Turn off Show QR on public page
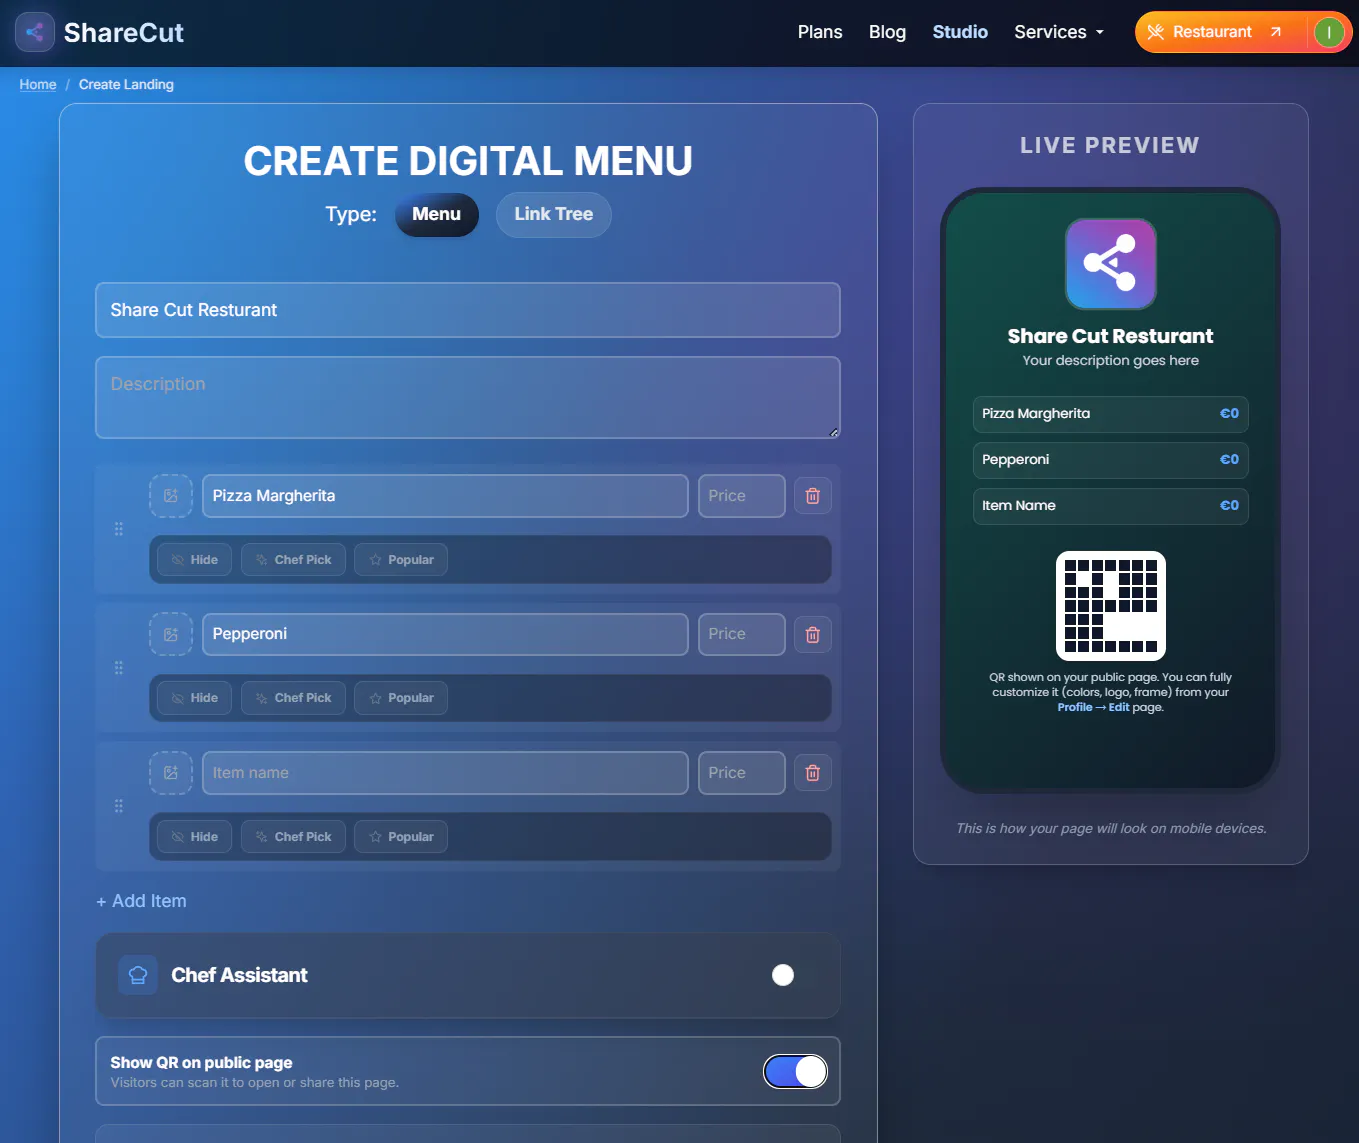Image resolution: width=1359 pixels, height=1143 pixels. click(x=795, y=1071)
